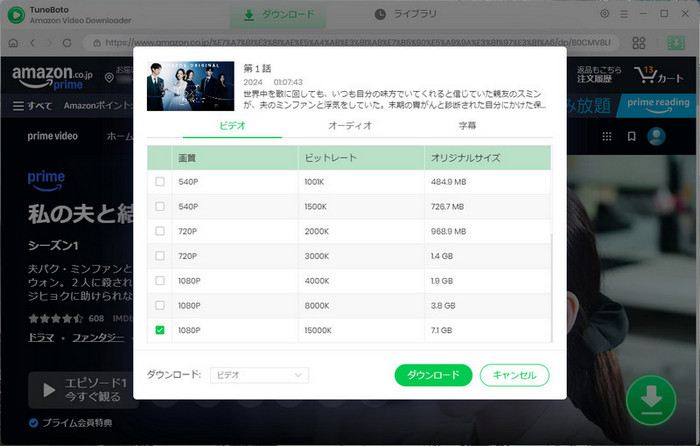Click the location pin icon beside Amazon logo

[x=109, y=78]
